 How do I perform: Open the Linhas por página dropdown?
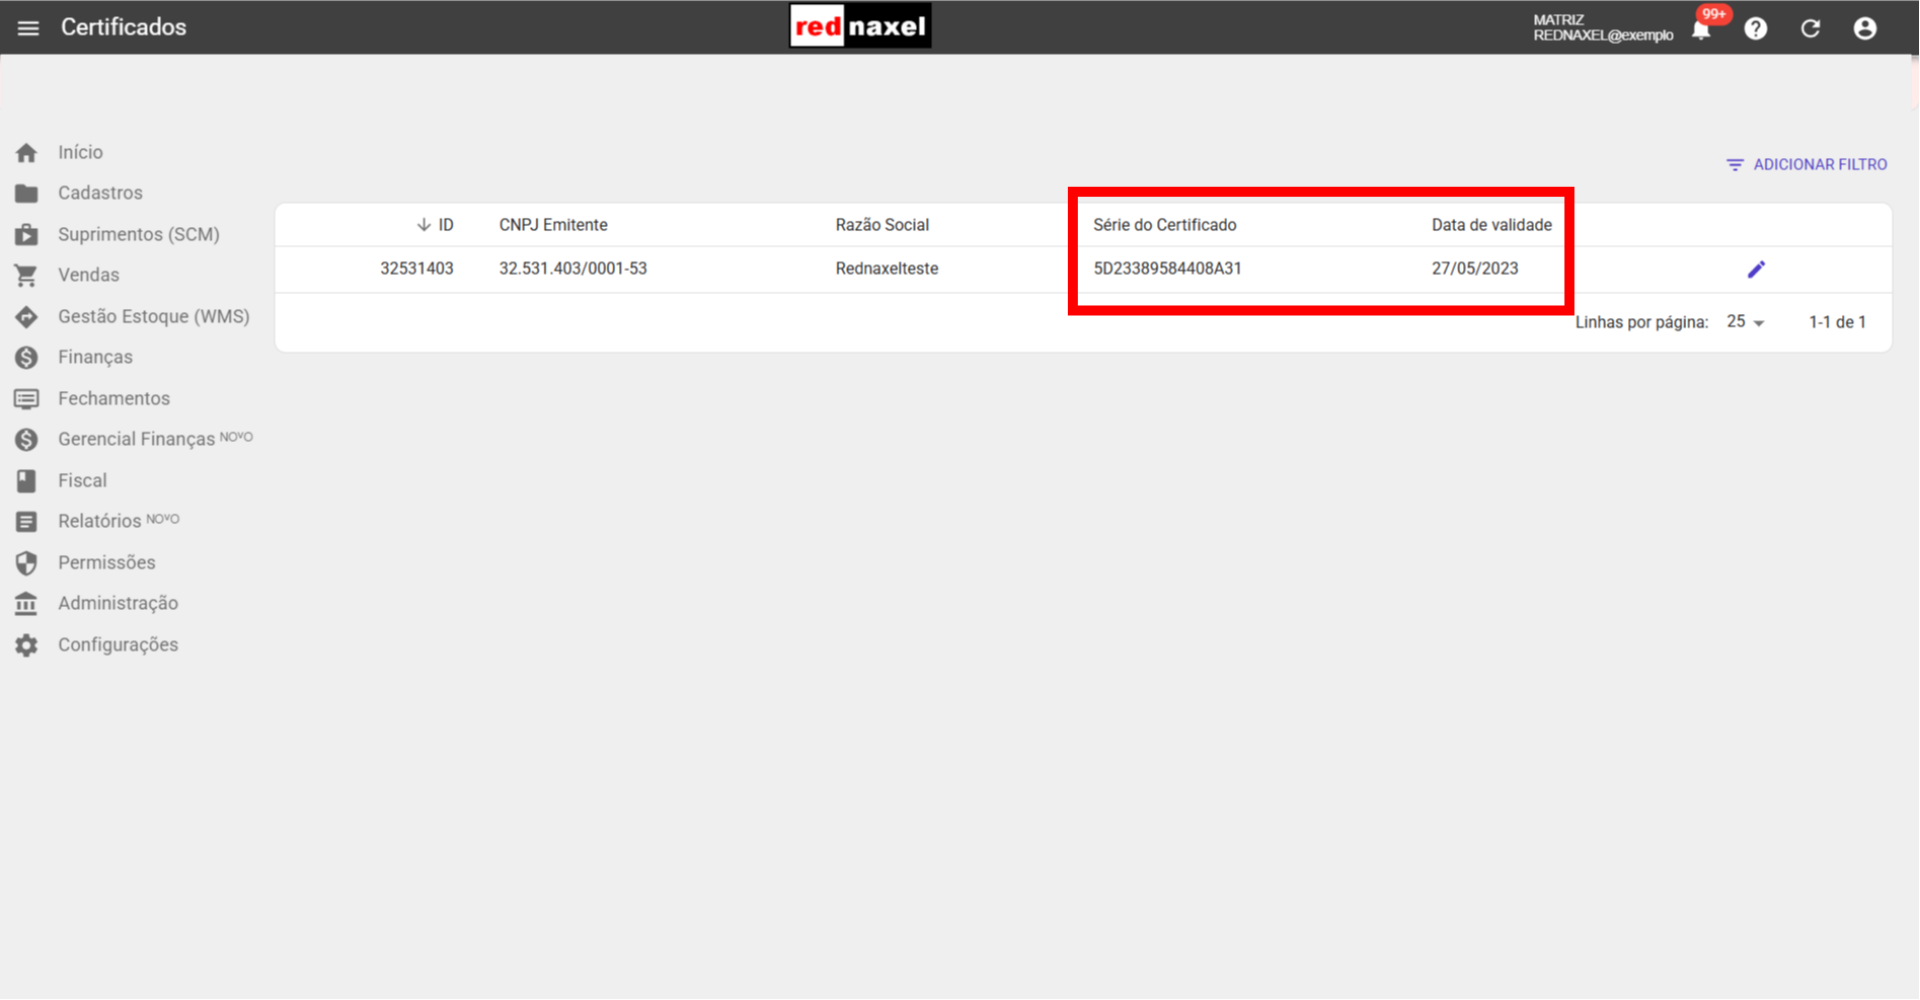[x=1744, y=321]
